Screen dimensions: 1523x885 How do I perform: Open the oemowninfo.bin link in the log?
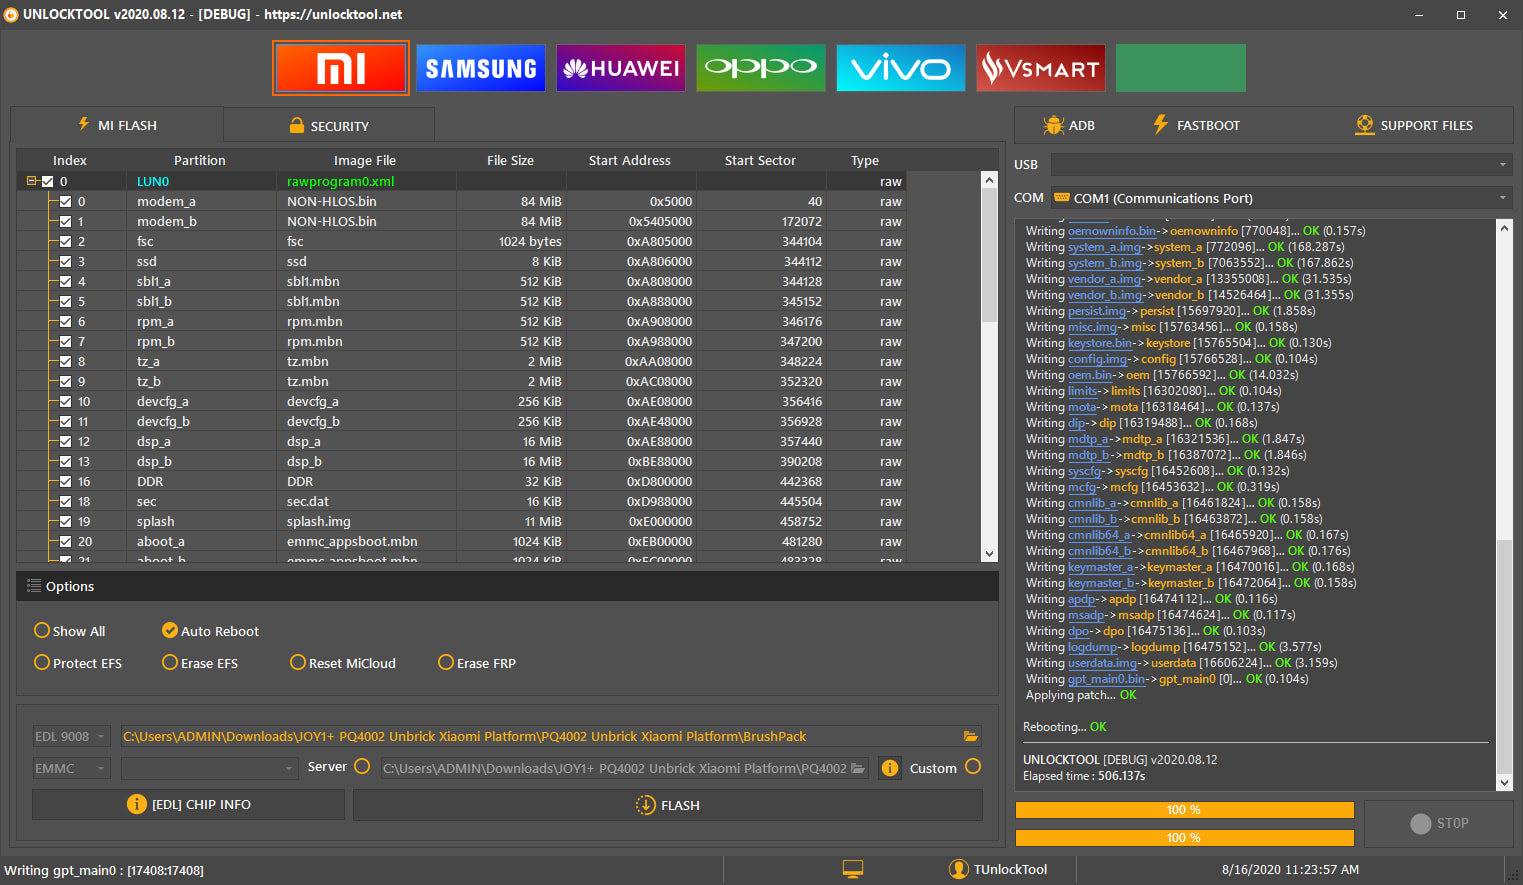tap(1112, 231)
